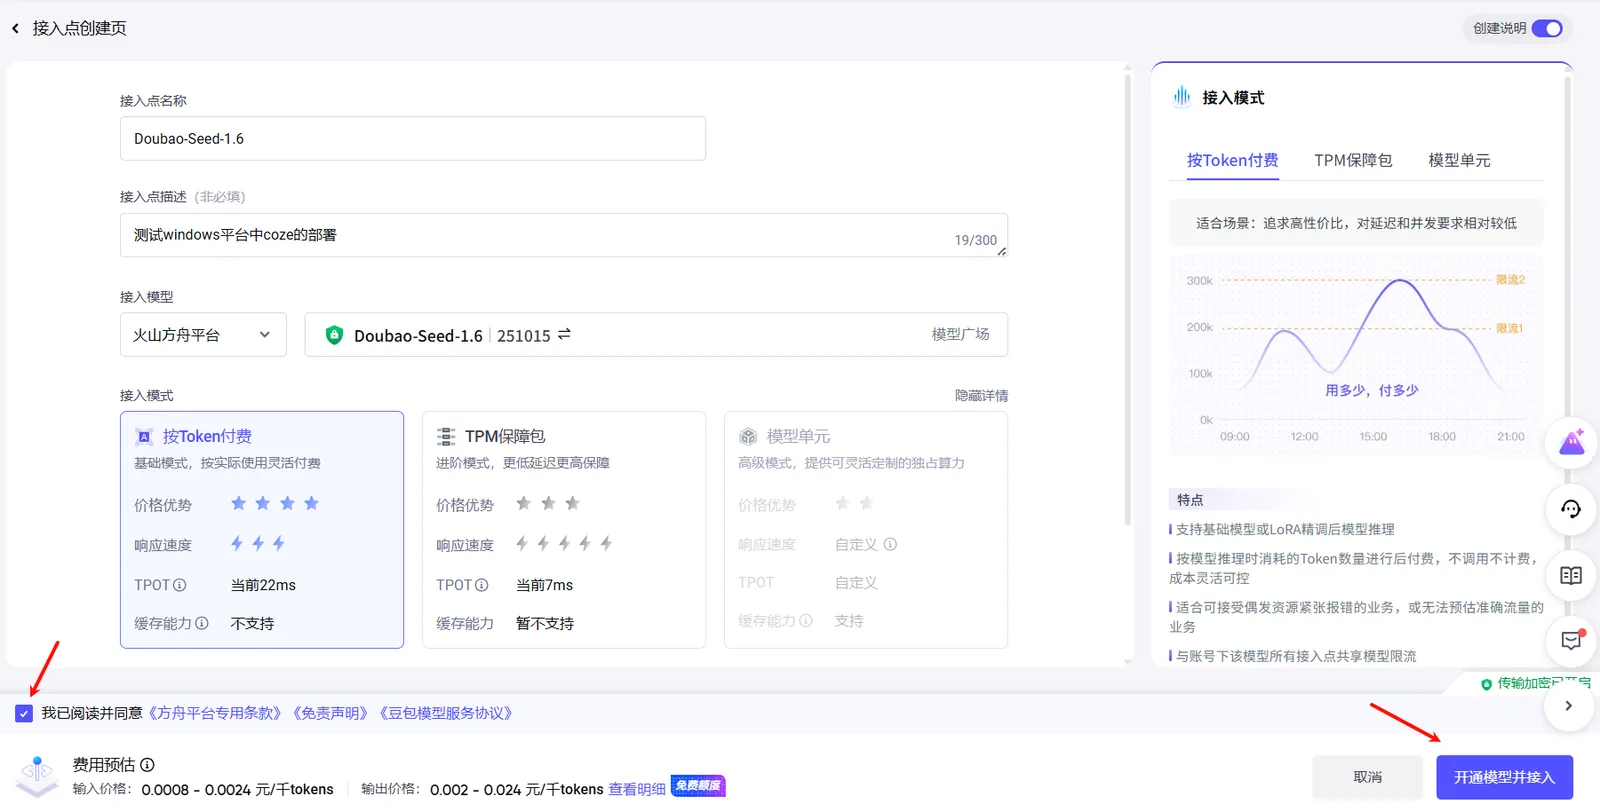Image resolution: width=1600 pixels, height=812 pixels.
Task: Open the 模型广场 link
Action: (x=960, y=334)
